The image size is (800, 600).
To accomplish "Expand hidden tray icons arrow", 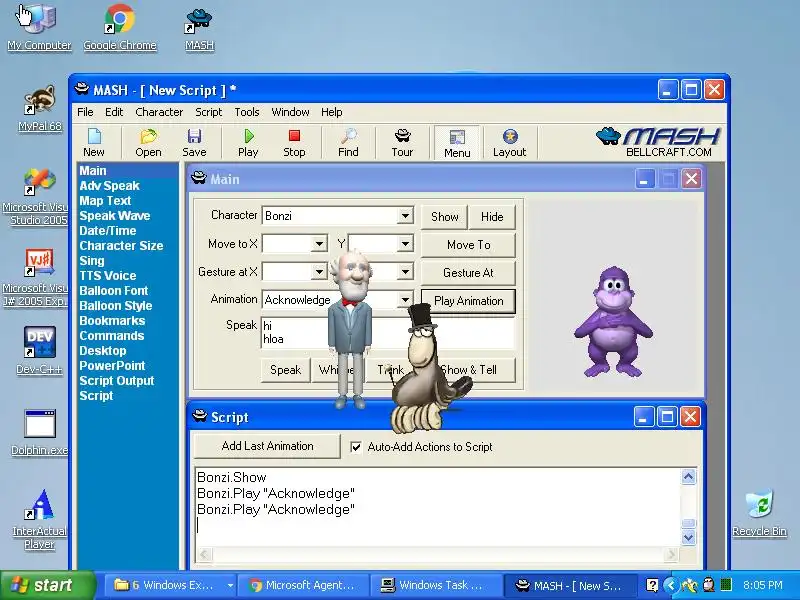I will (x=671, y=585).
